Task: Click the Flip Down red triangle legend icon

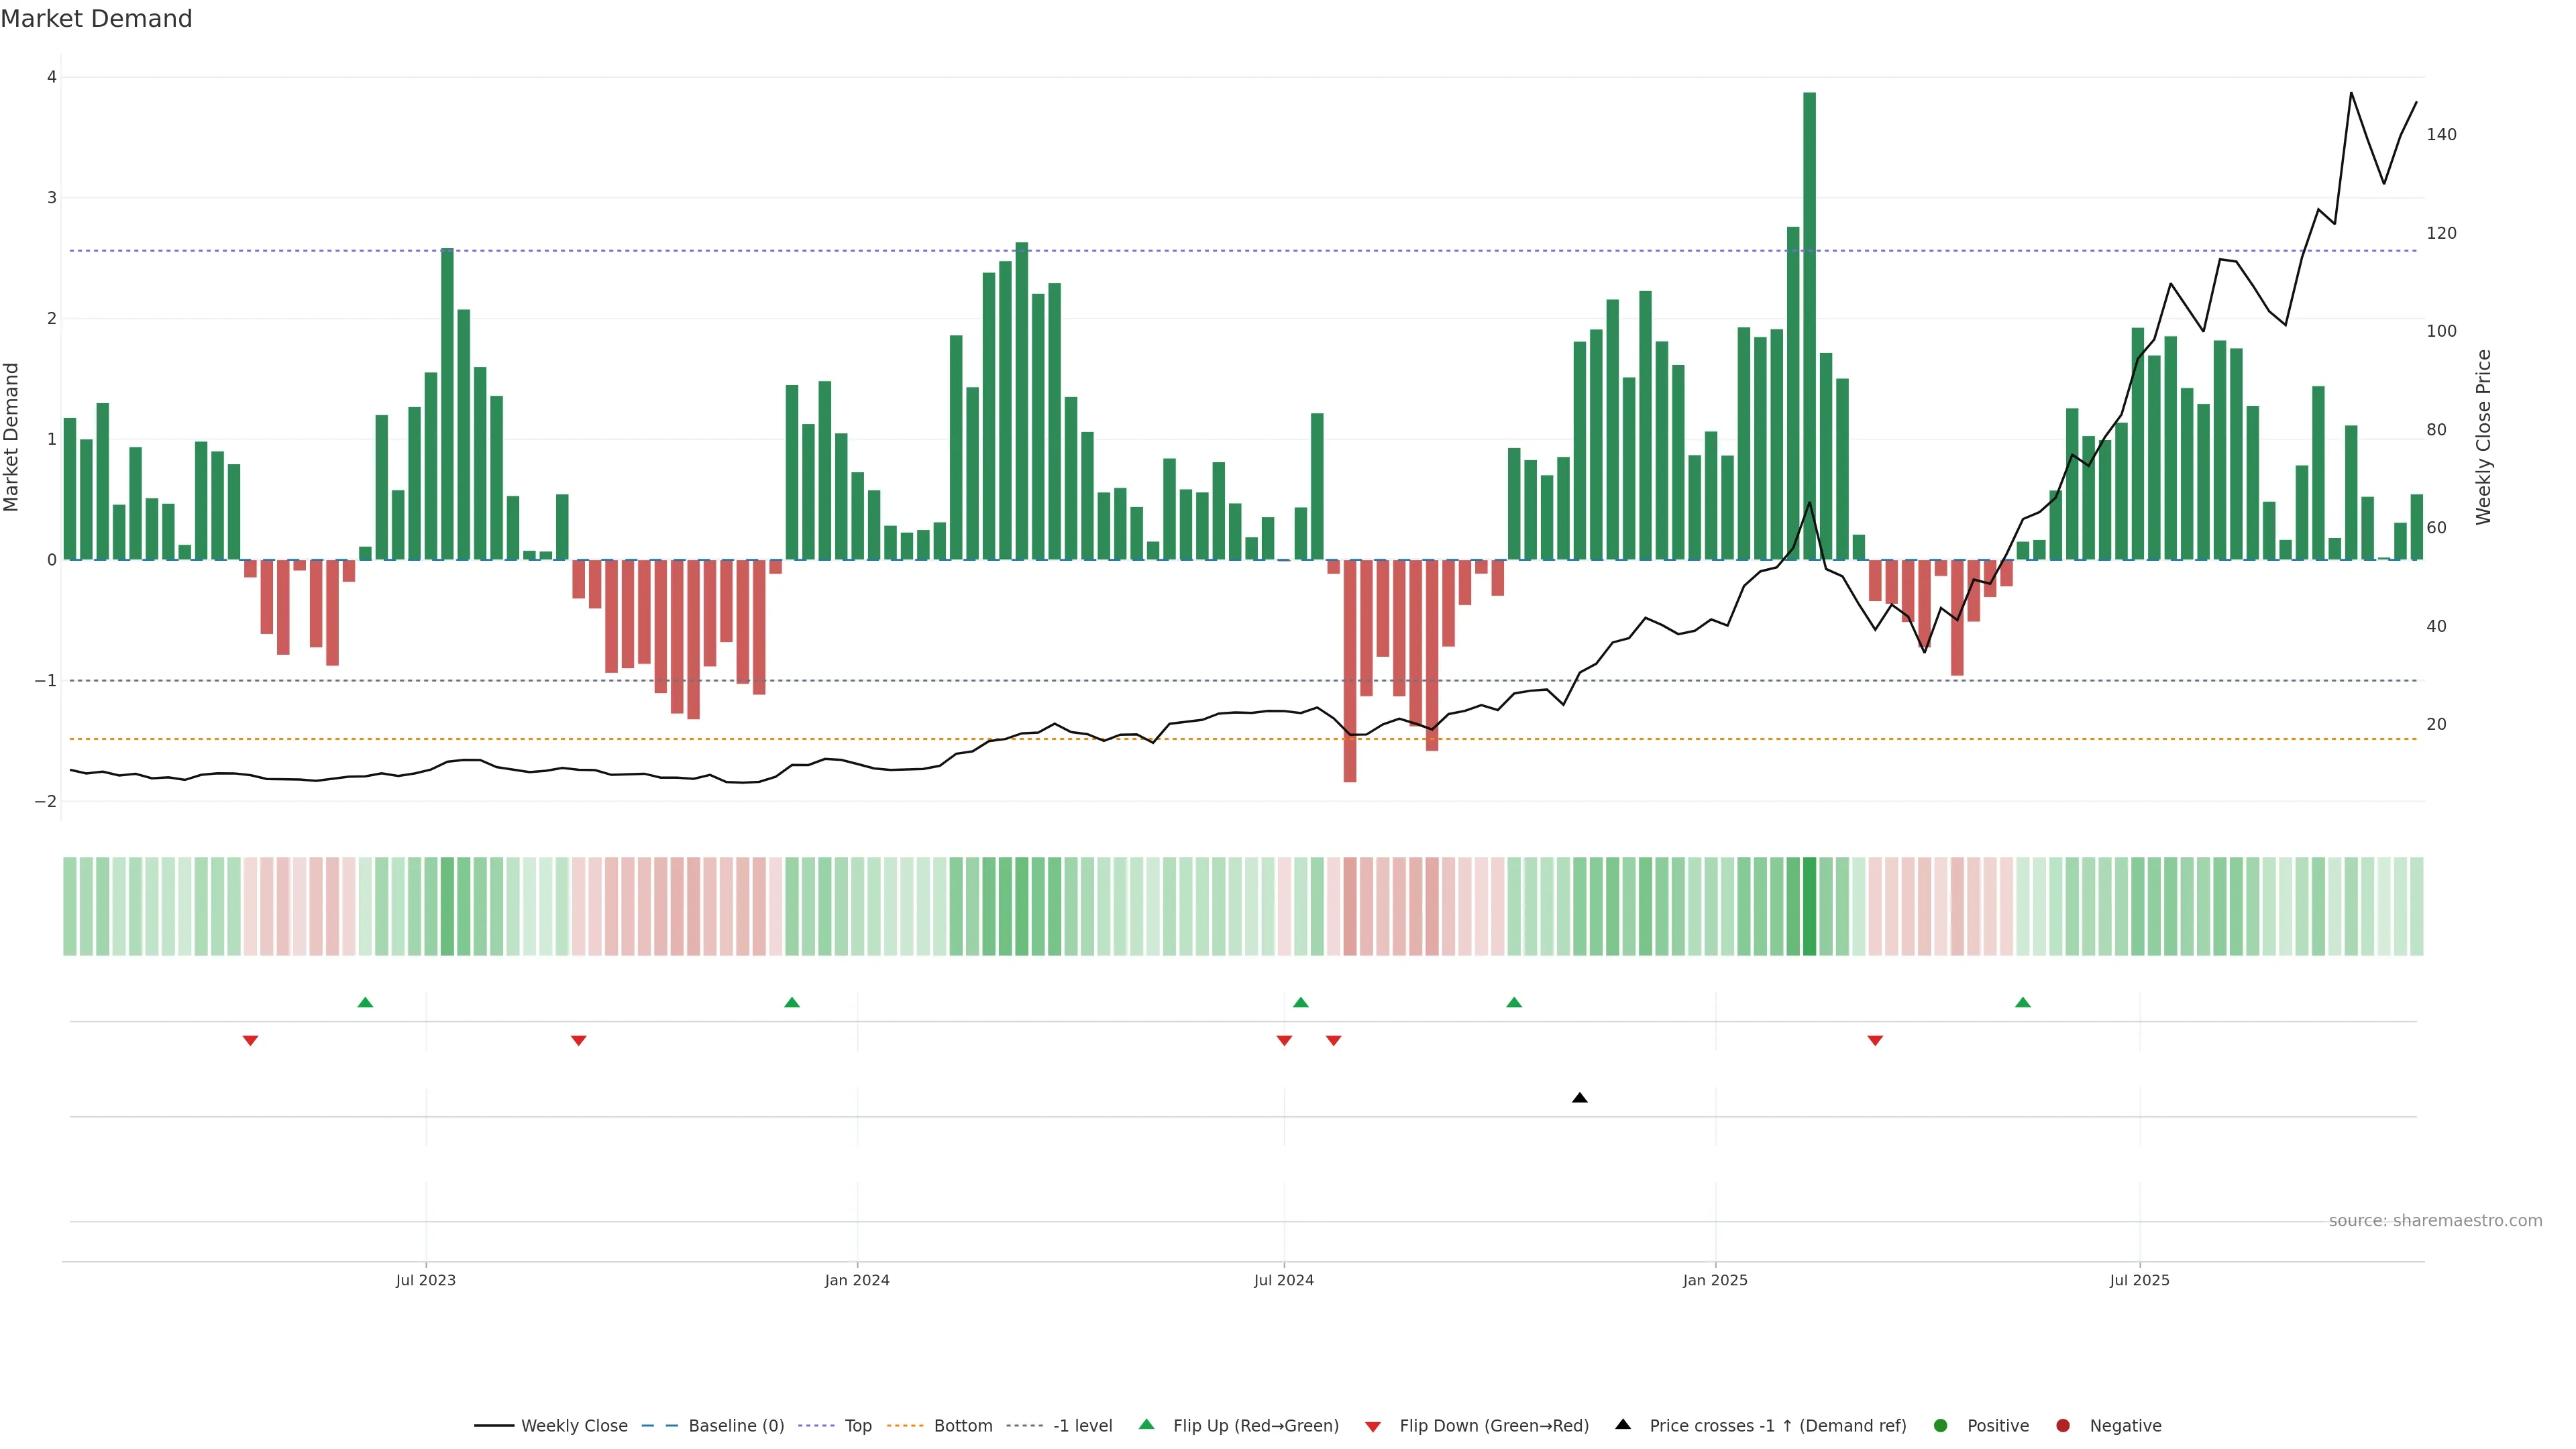Action: [1373, 1426]
